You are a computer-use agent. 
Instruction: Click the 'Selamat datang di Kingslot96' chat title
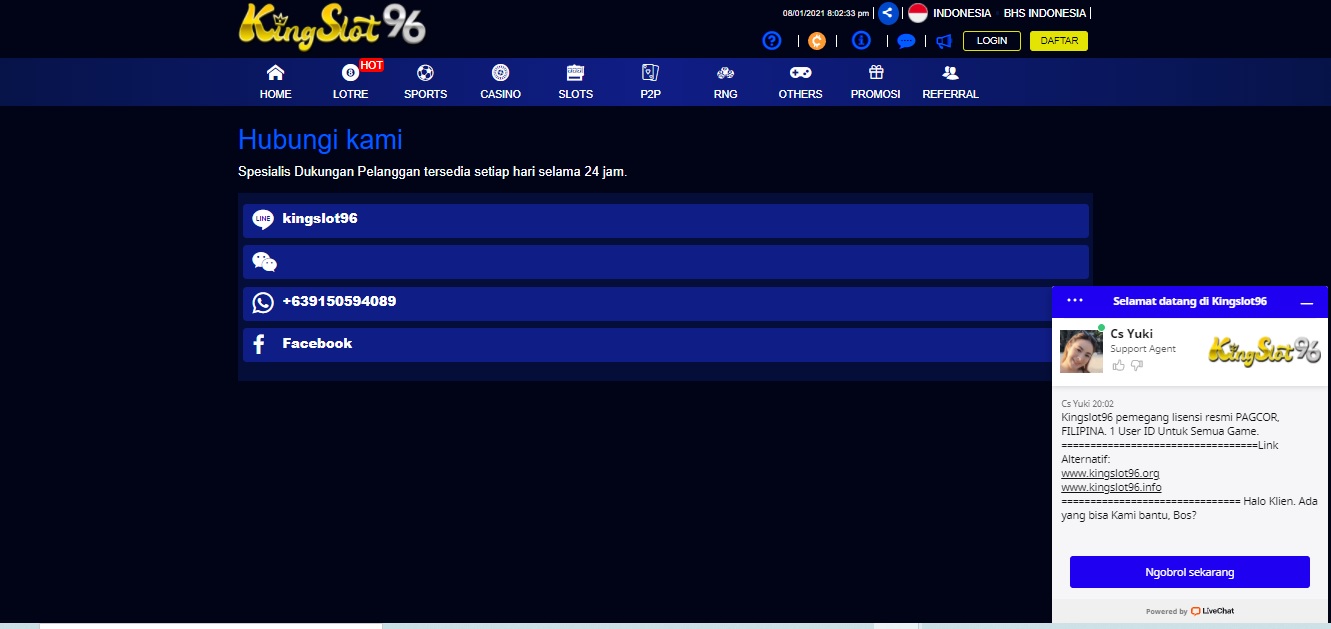[x=1190, y=301]
